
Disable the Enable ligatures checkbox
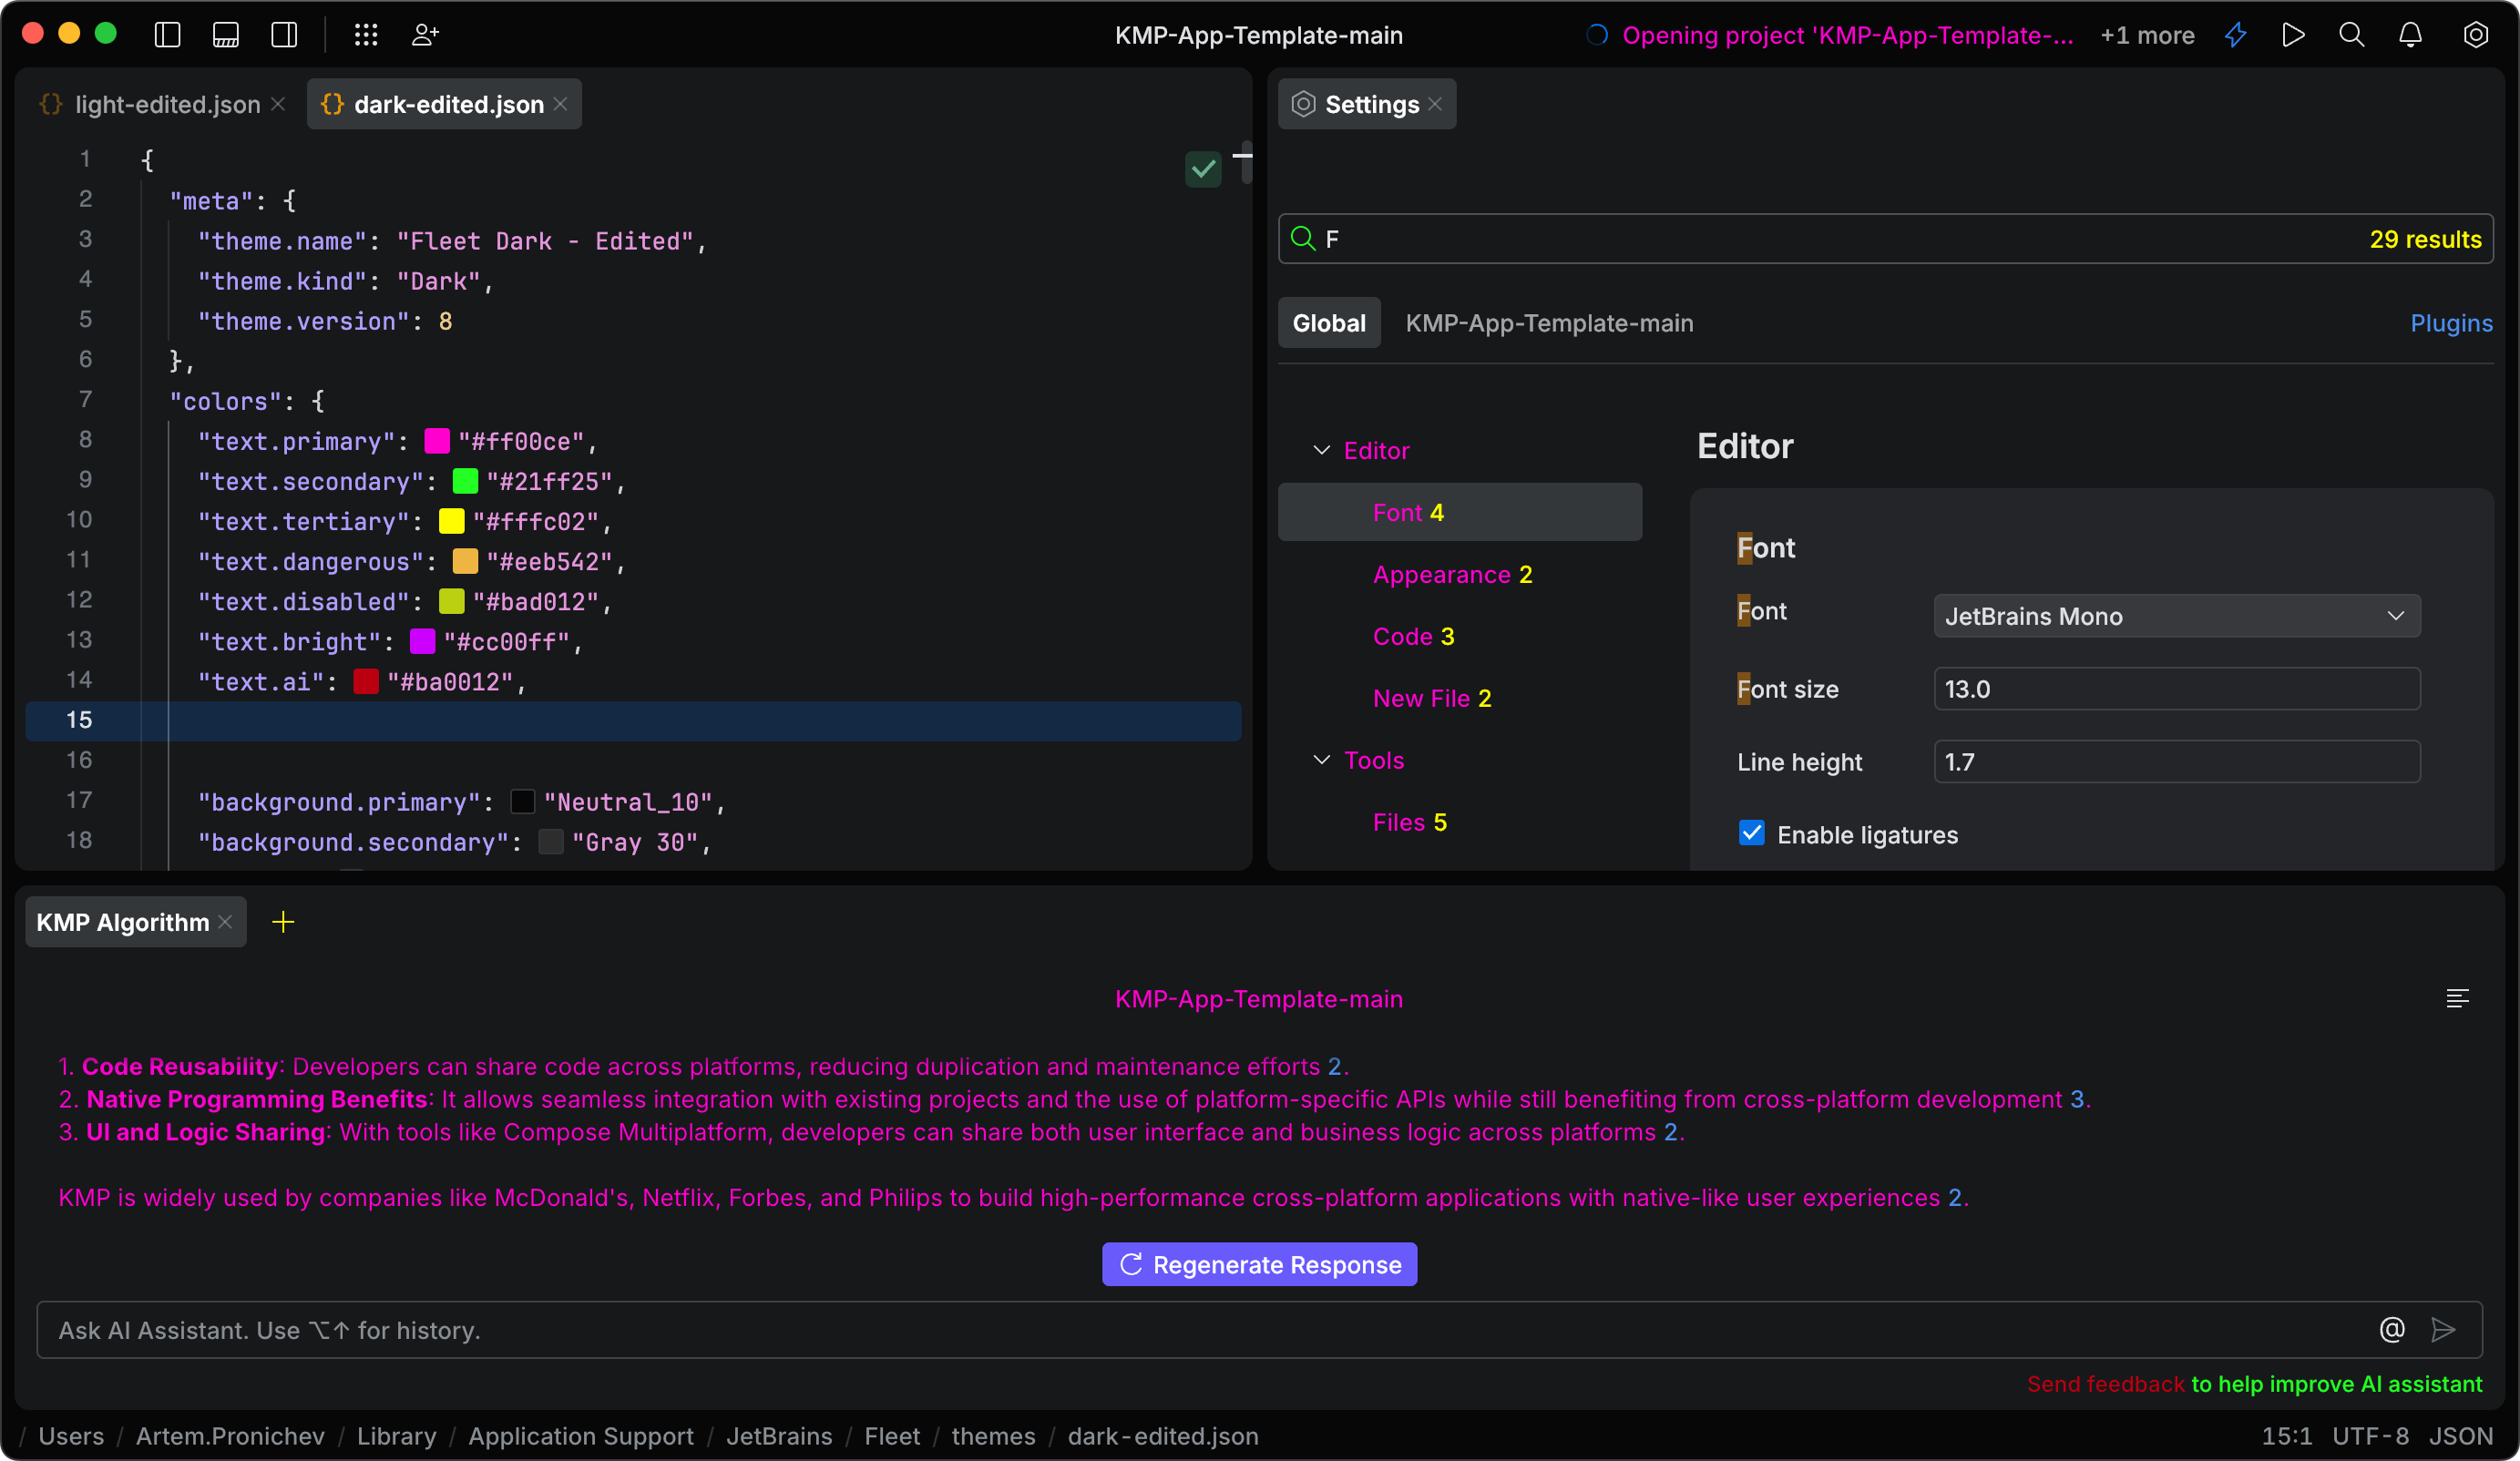(x=1751, y=833)
